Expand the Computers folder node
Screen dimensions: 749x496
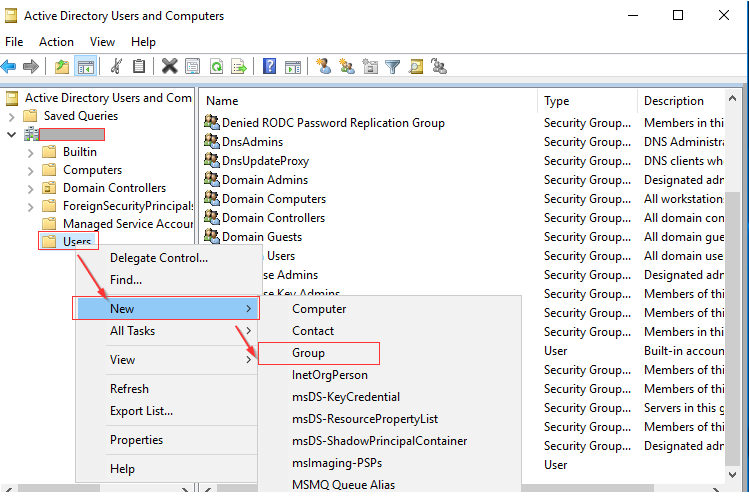(x=30, y=171)
